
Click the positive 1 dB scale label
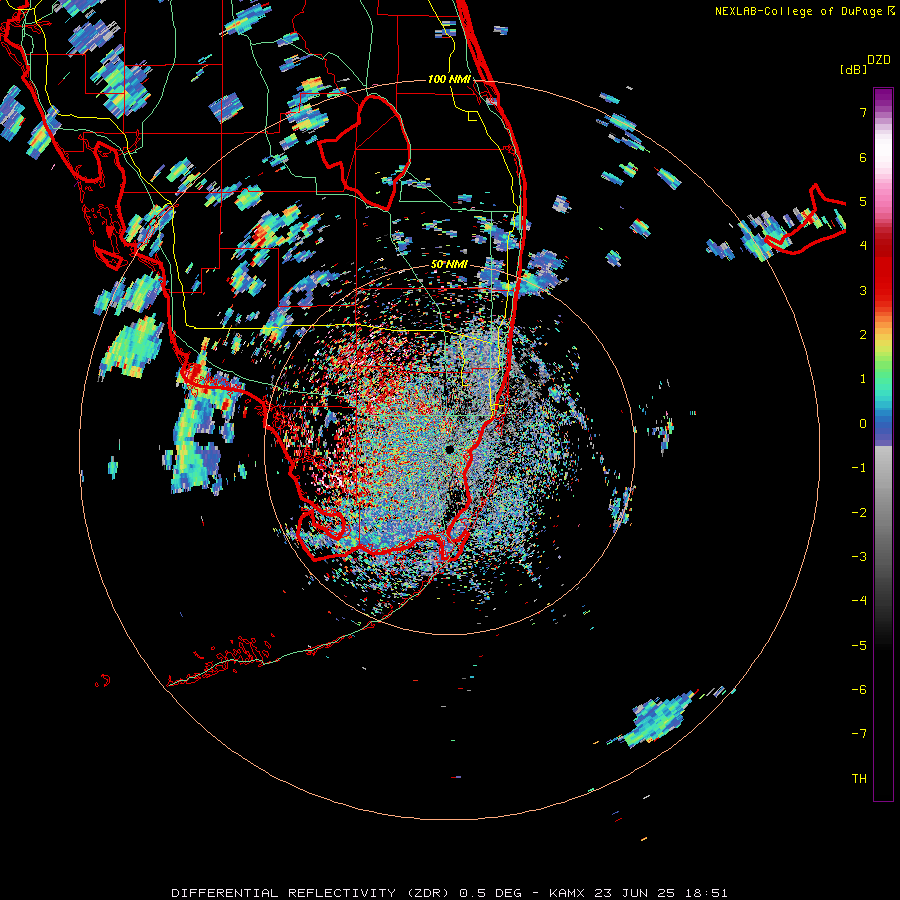(x=863, y=379)
